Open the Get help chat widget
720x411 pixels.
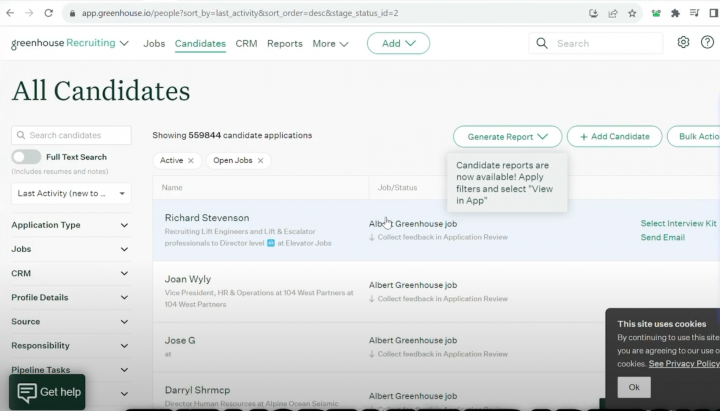(x=48, y=392)
